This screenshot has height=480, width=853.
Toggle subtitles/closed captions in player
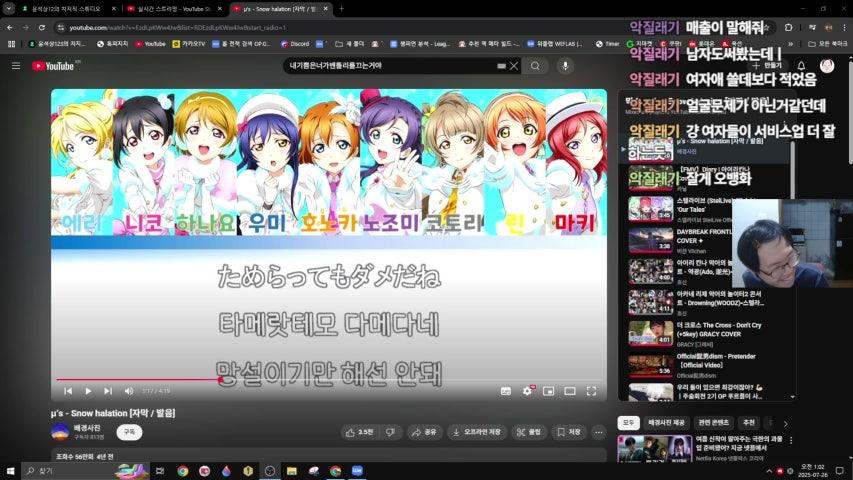505,391
